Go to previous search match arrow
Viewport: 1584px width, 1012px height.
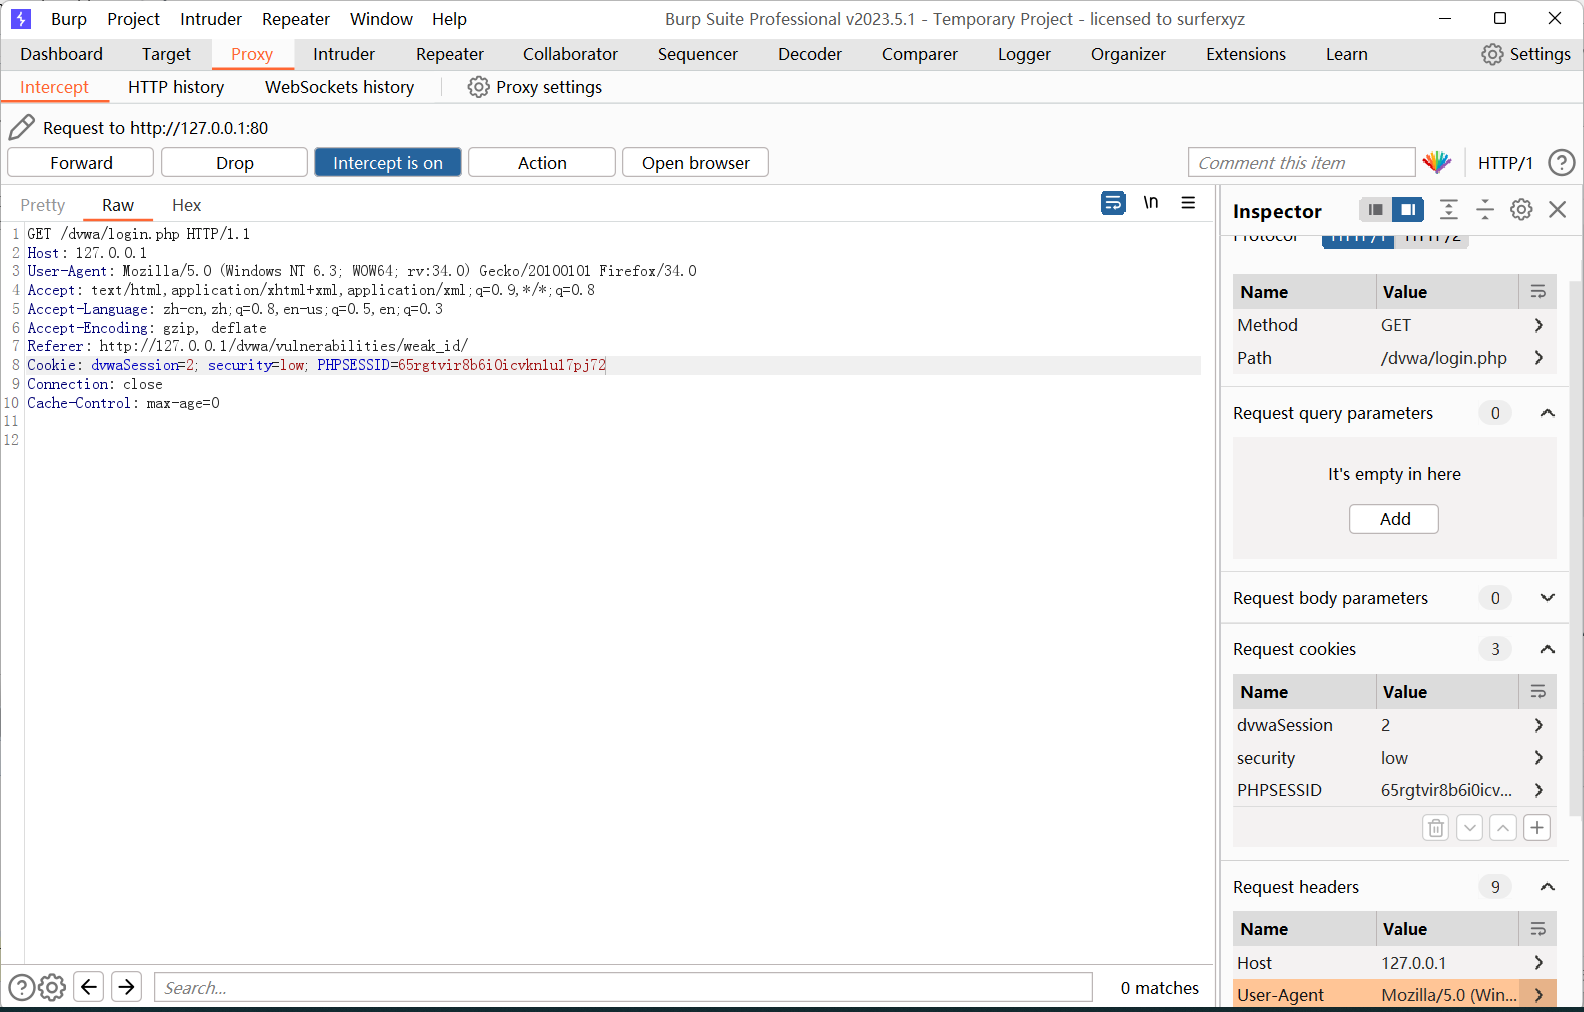click(89, 987)
